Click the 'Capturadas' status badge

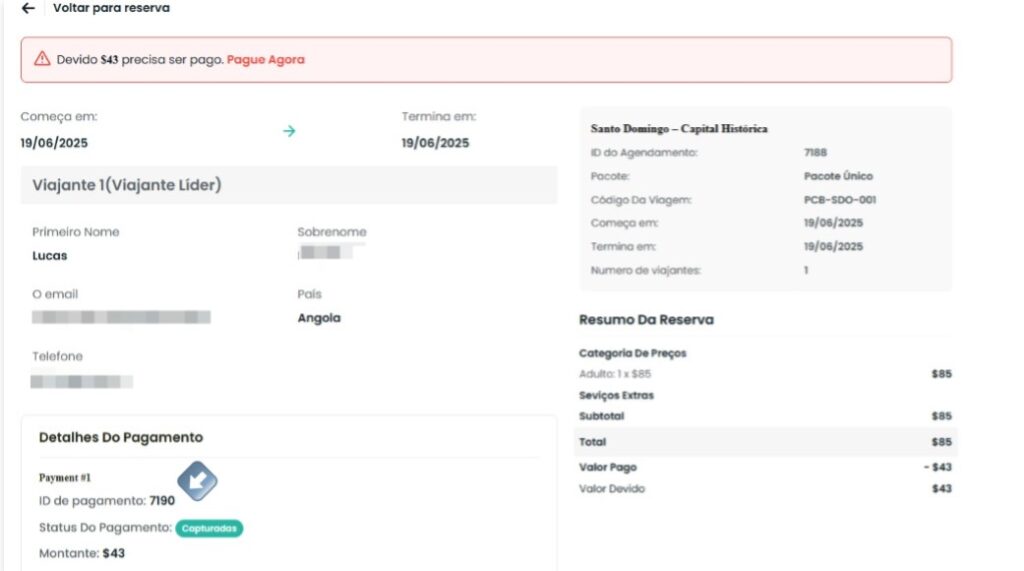coord(209,528)
